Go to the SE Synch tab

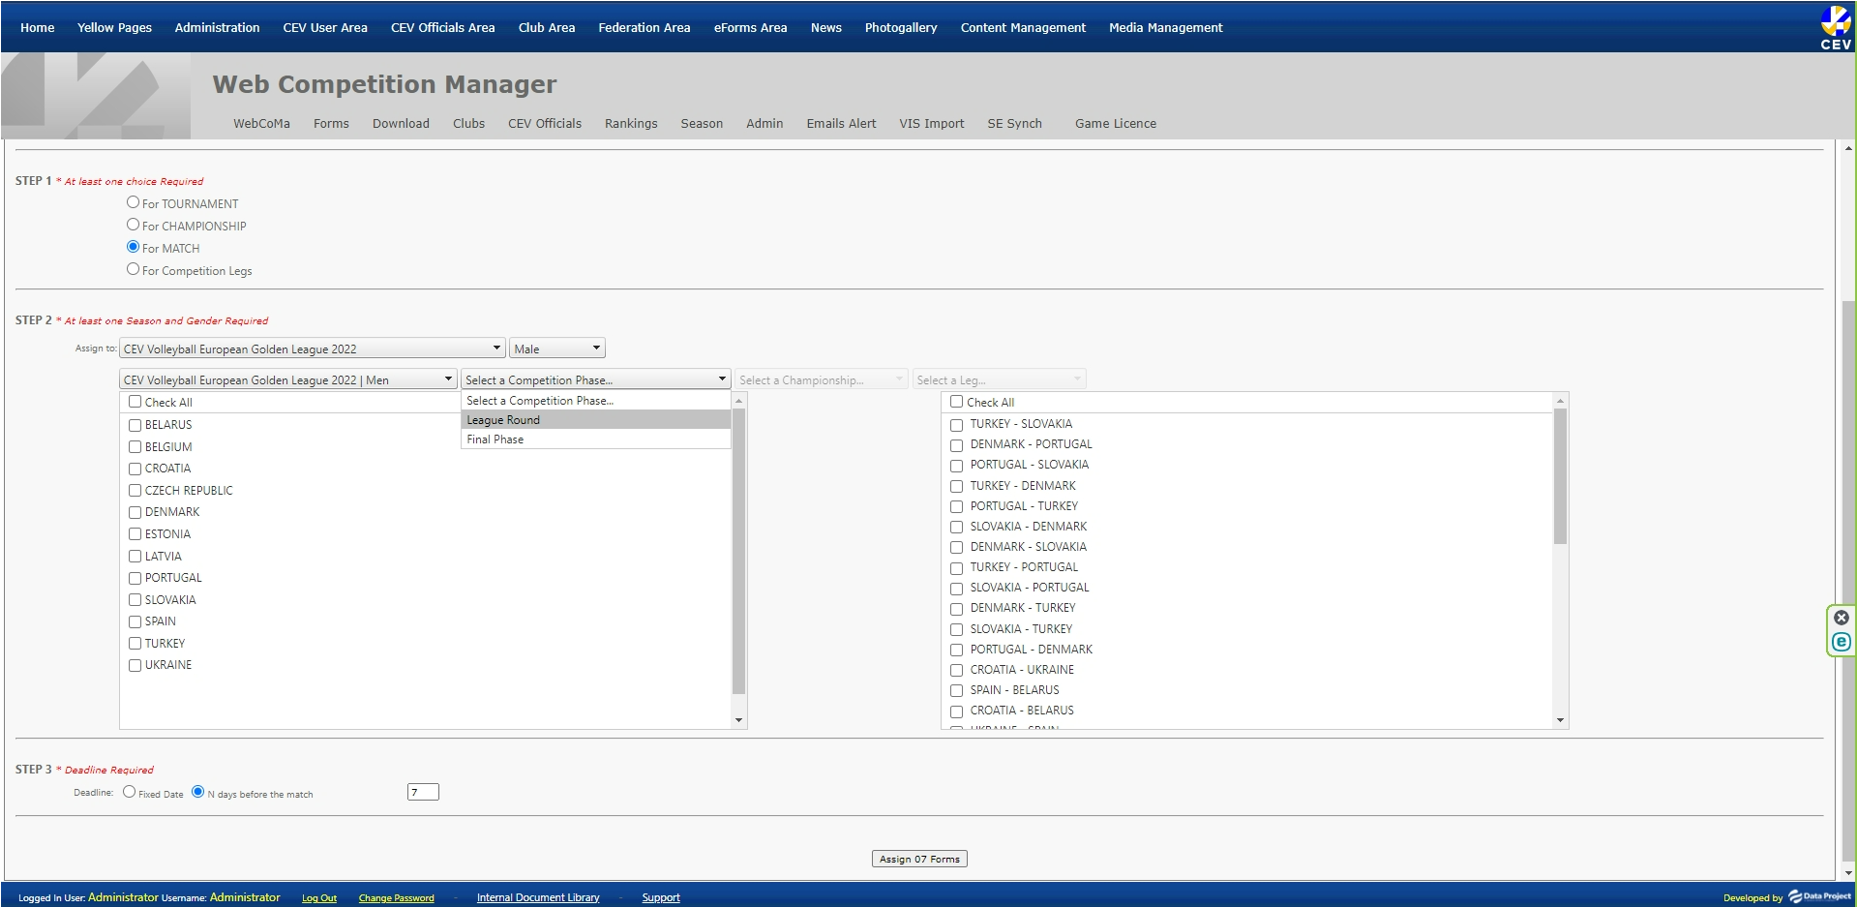[1014, 124]
